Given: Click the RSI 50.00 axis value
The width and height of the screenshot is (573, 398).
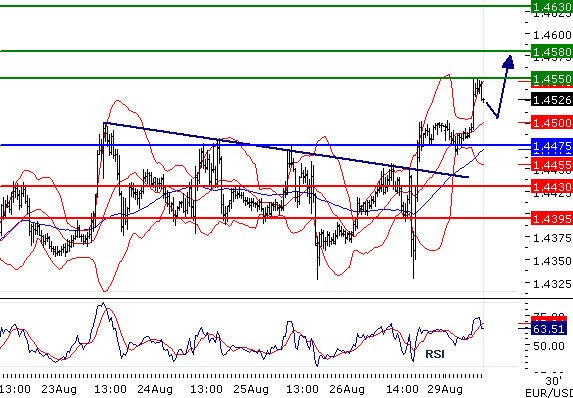Looking at the screenshot, I should (x=549, y=345).
